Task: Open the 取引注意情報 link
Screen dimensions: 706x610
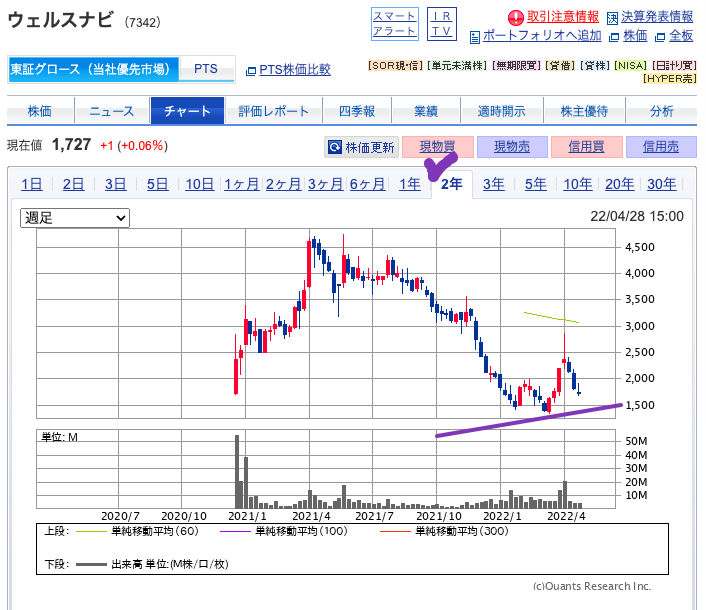Action: [x=563, y=17]
